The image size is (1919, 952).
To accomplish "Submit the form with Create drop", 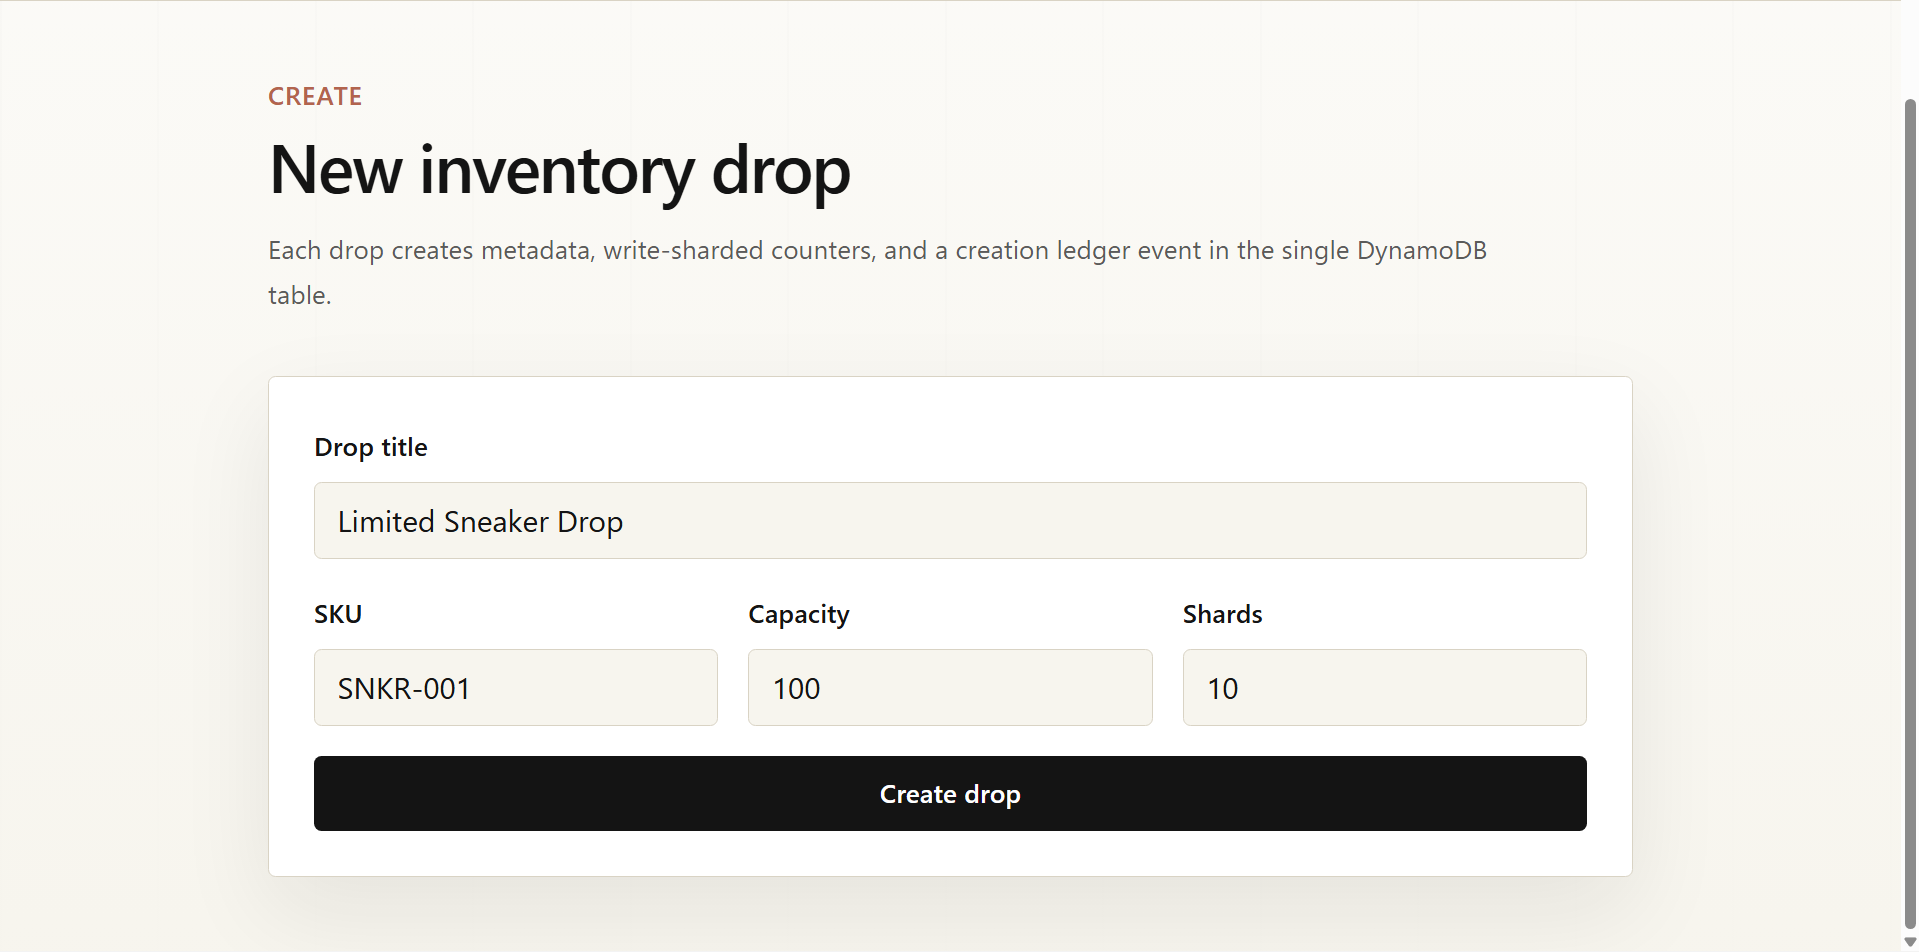I will coord(950,793).
